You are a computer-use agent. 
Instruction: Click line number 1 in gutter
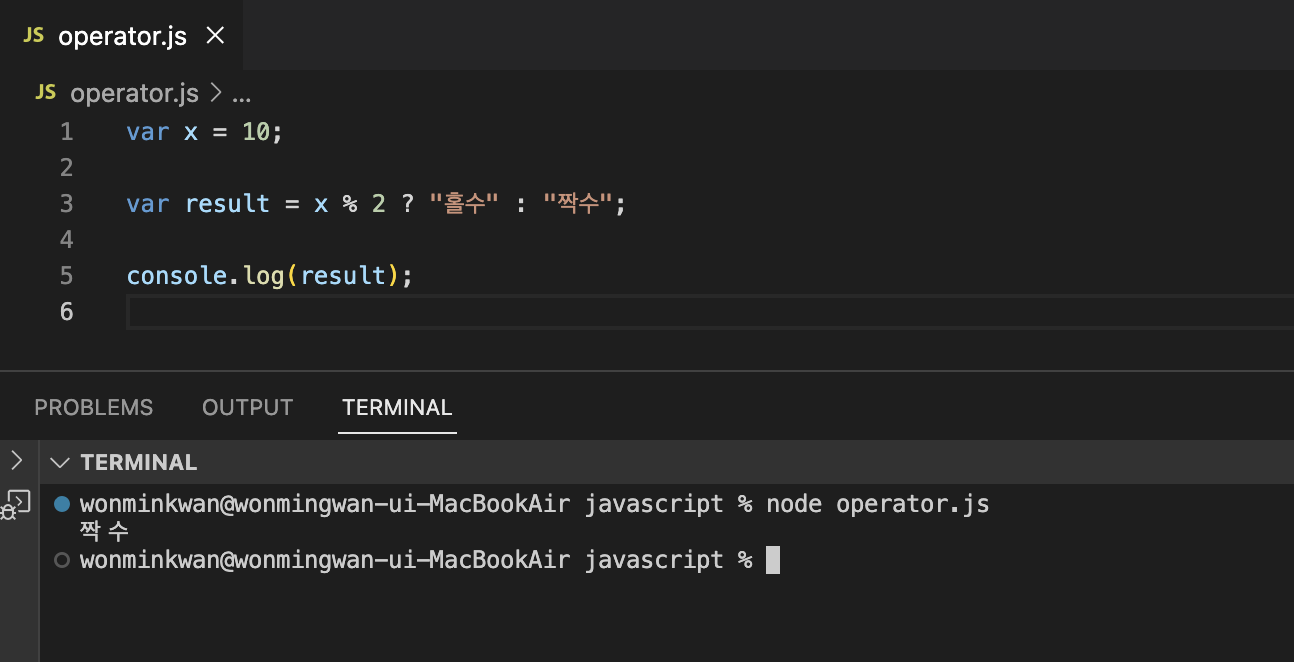(66, 131)
